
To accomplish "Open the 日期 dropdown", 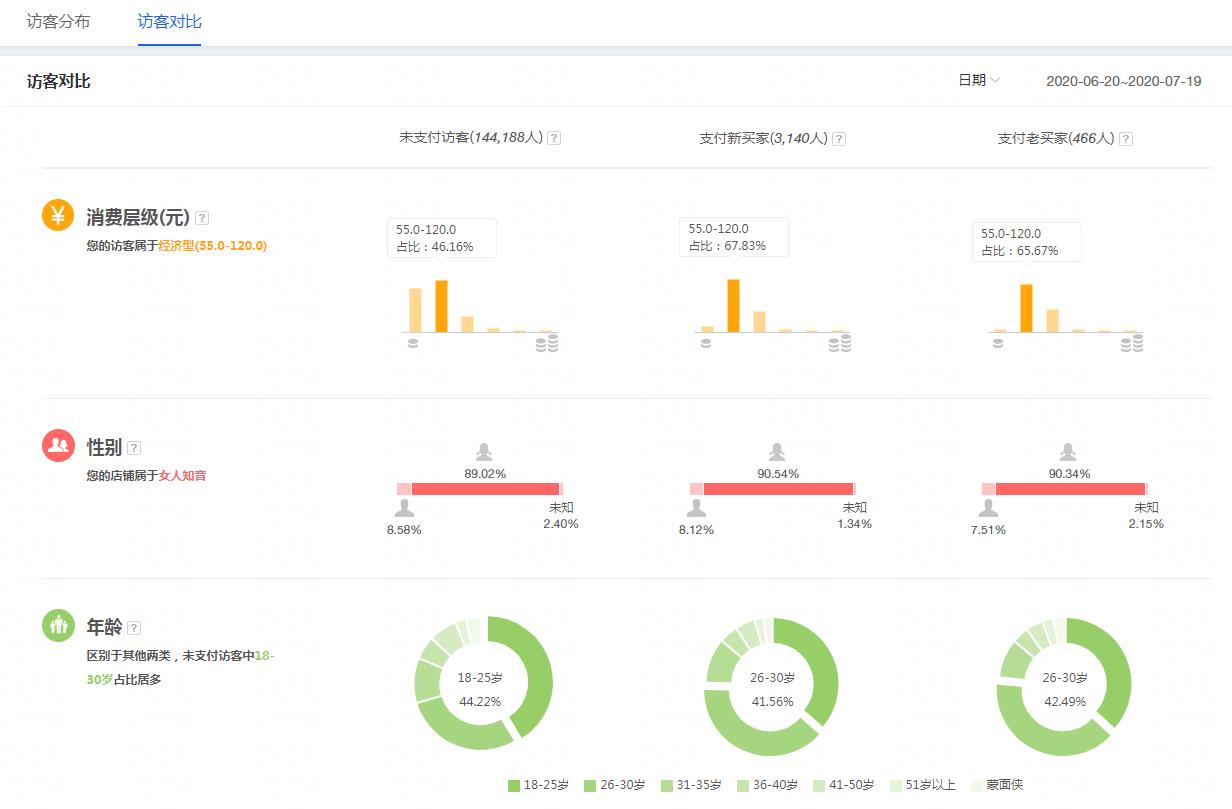I will click(x=979, y=81).
